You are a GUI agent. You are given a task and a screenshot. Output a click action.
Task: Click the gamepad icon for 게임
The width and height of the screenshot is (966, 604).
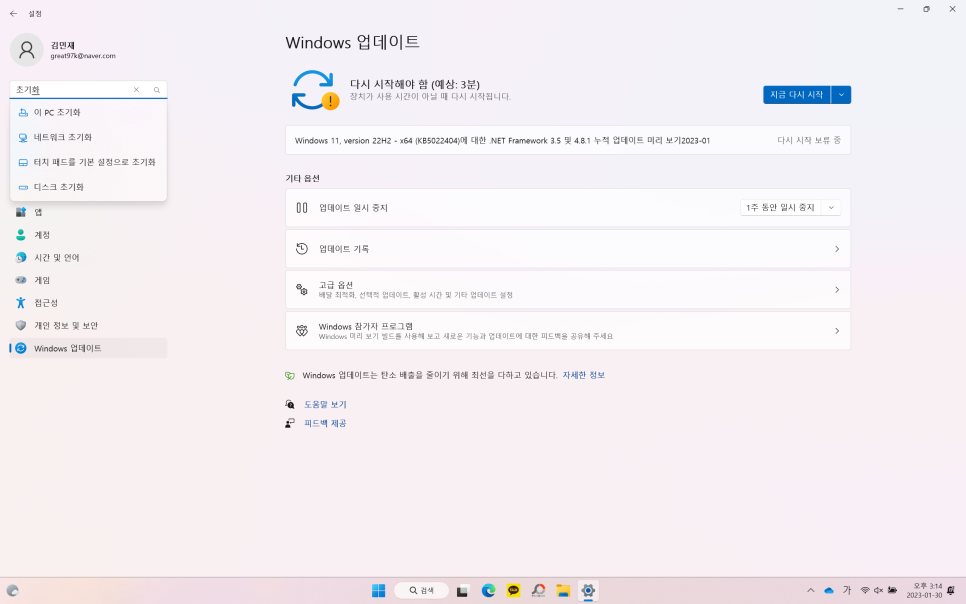pos(21,280)
